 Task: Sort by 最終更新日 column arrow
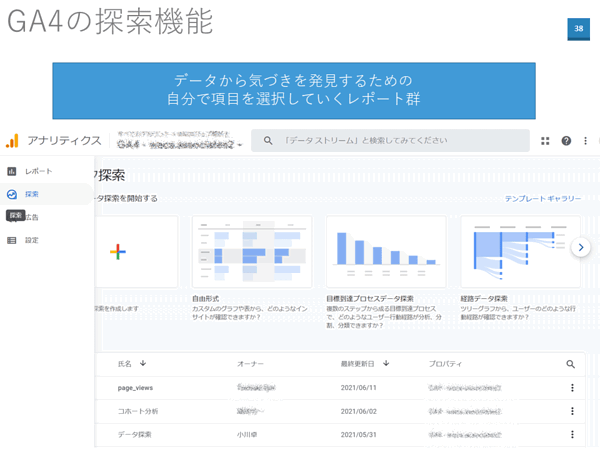point(386,363)
